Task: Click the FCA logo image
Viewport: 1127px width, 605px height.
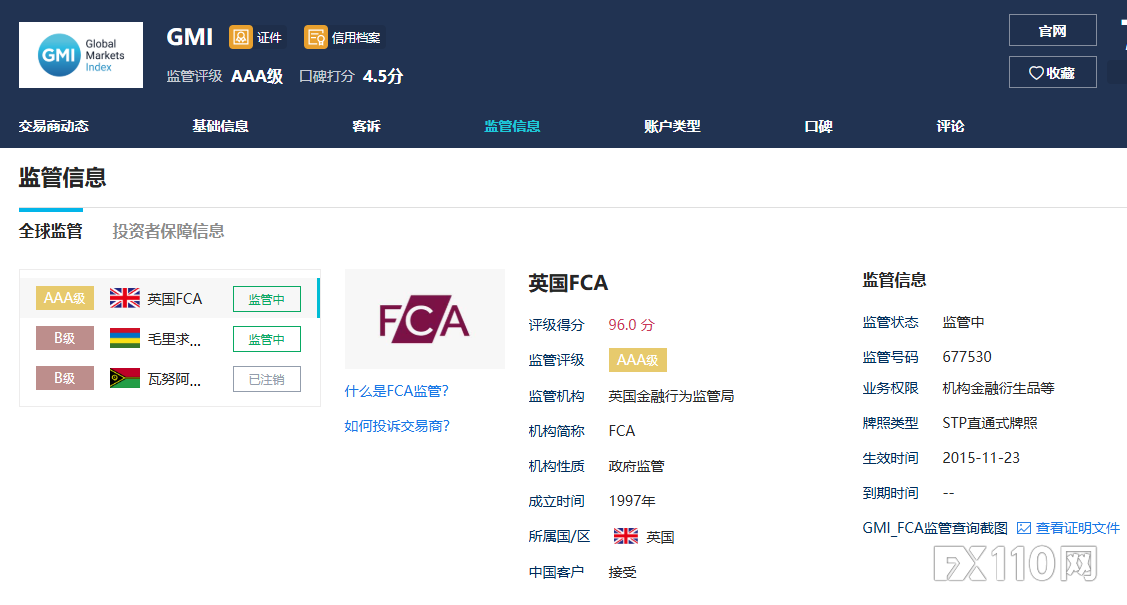Action: (424, 319)
